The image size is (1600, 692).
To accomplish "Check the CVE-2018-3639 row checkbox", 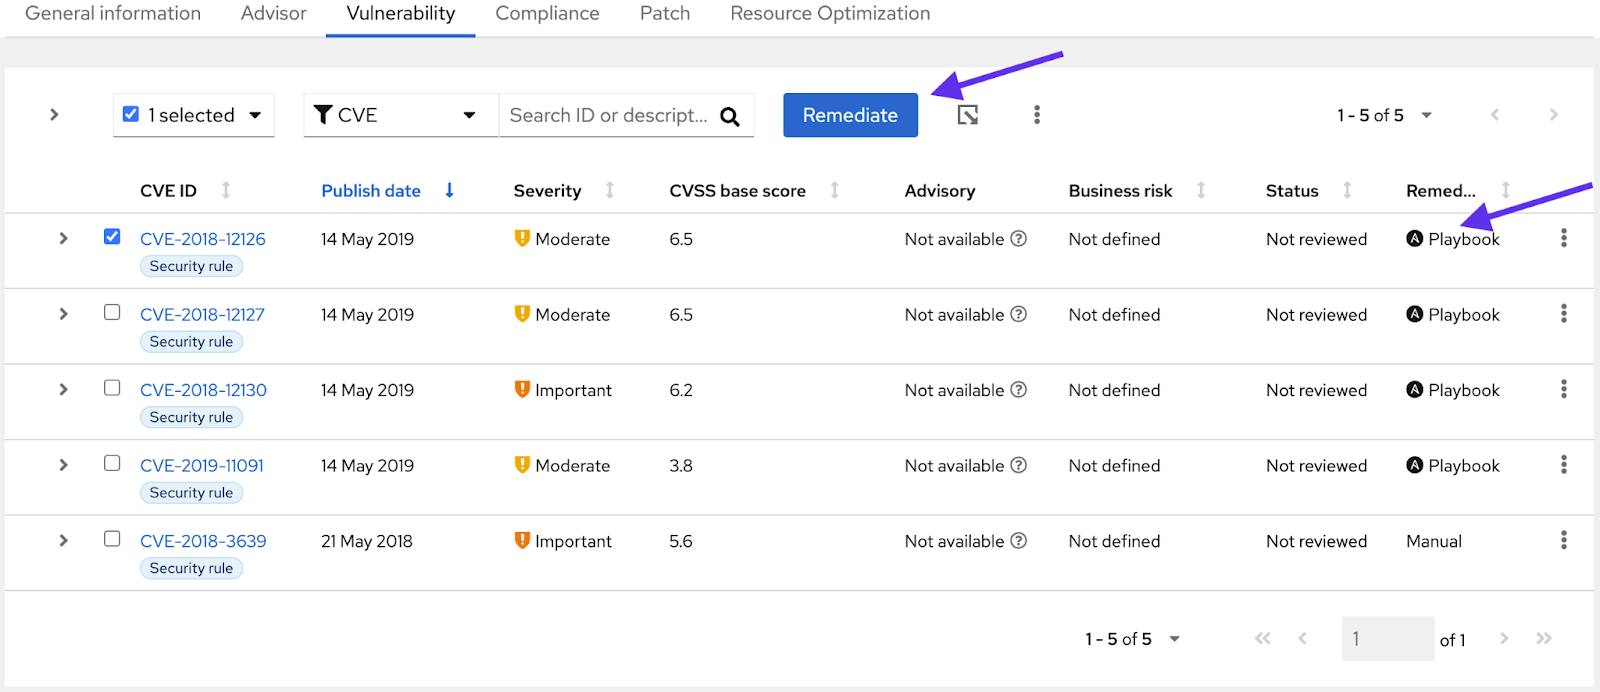I will point(112,539).
